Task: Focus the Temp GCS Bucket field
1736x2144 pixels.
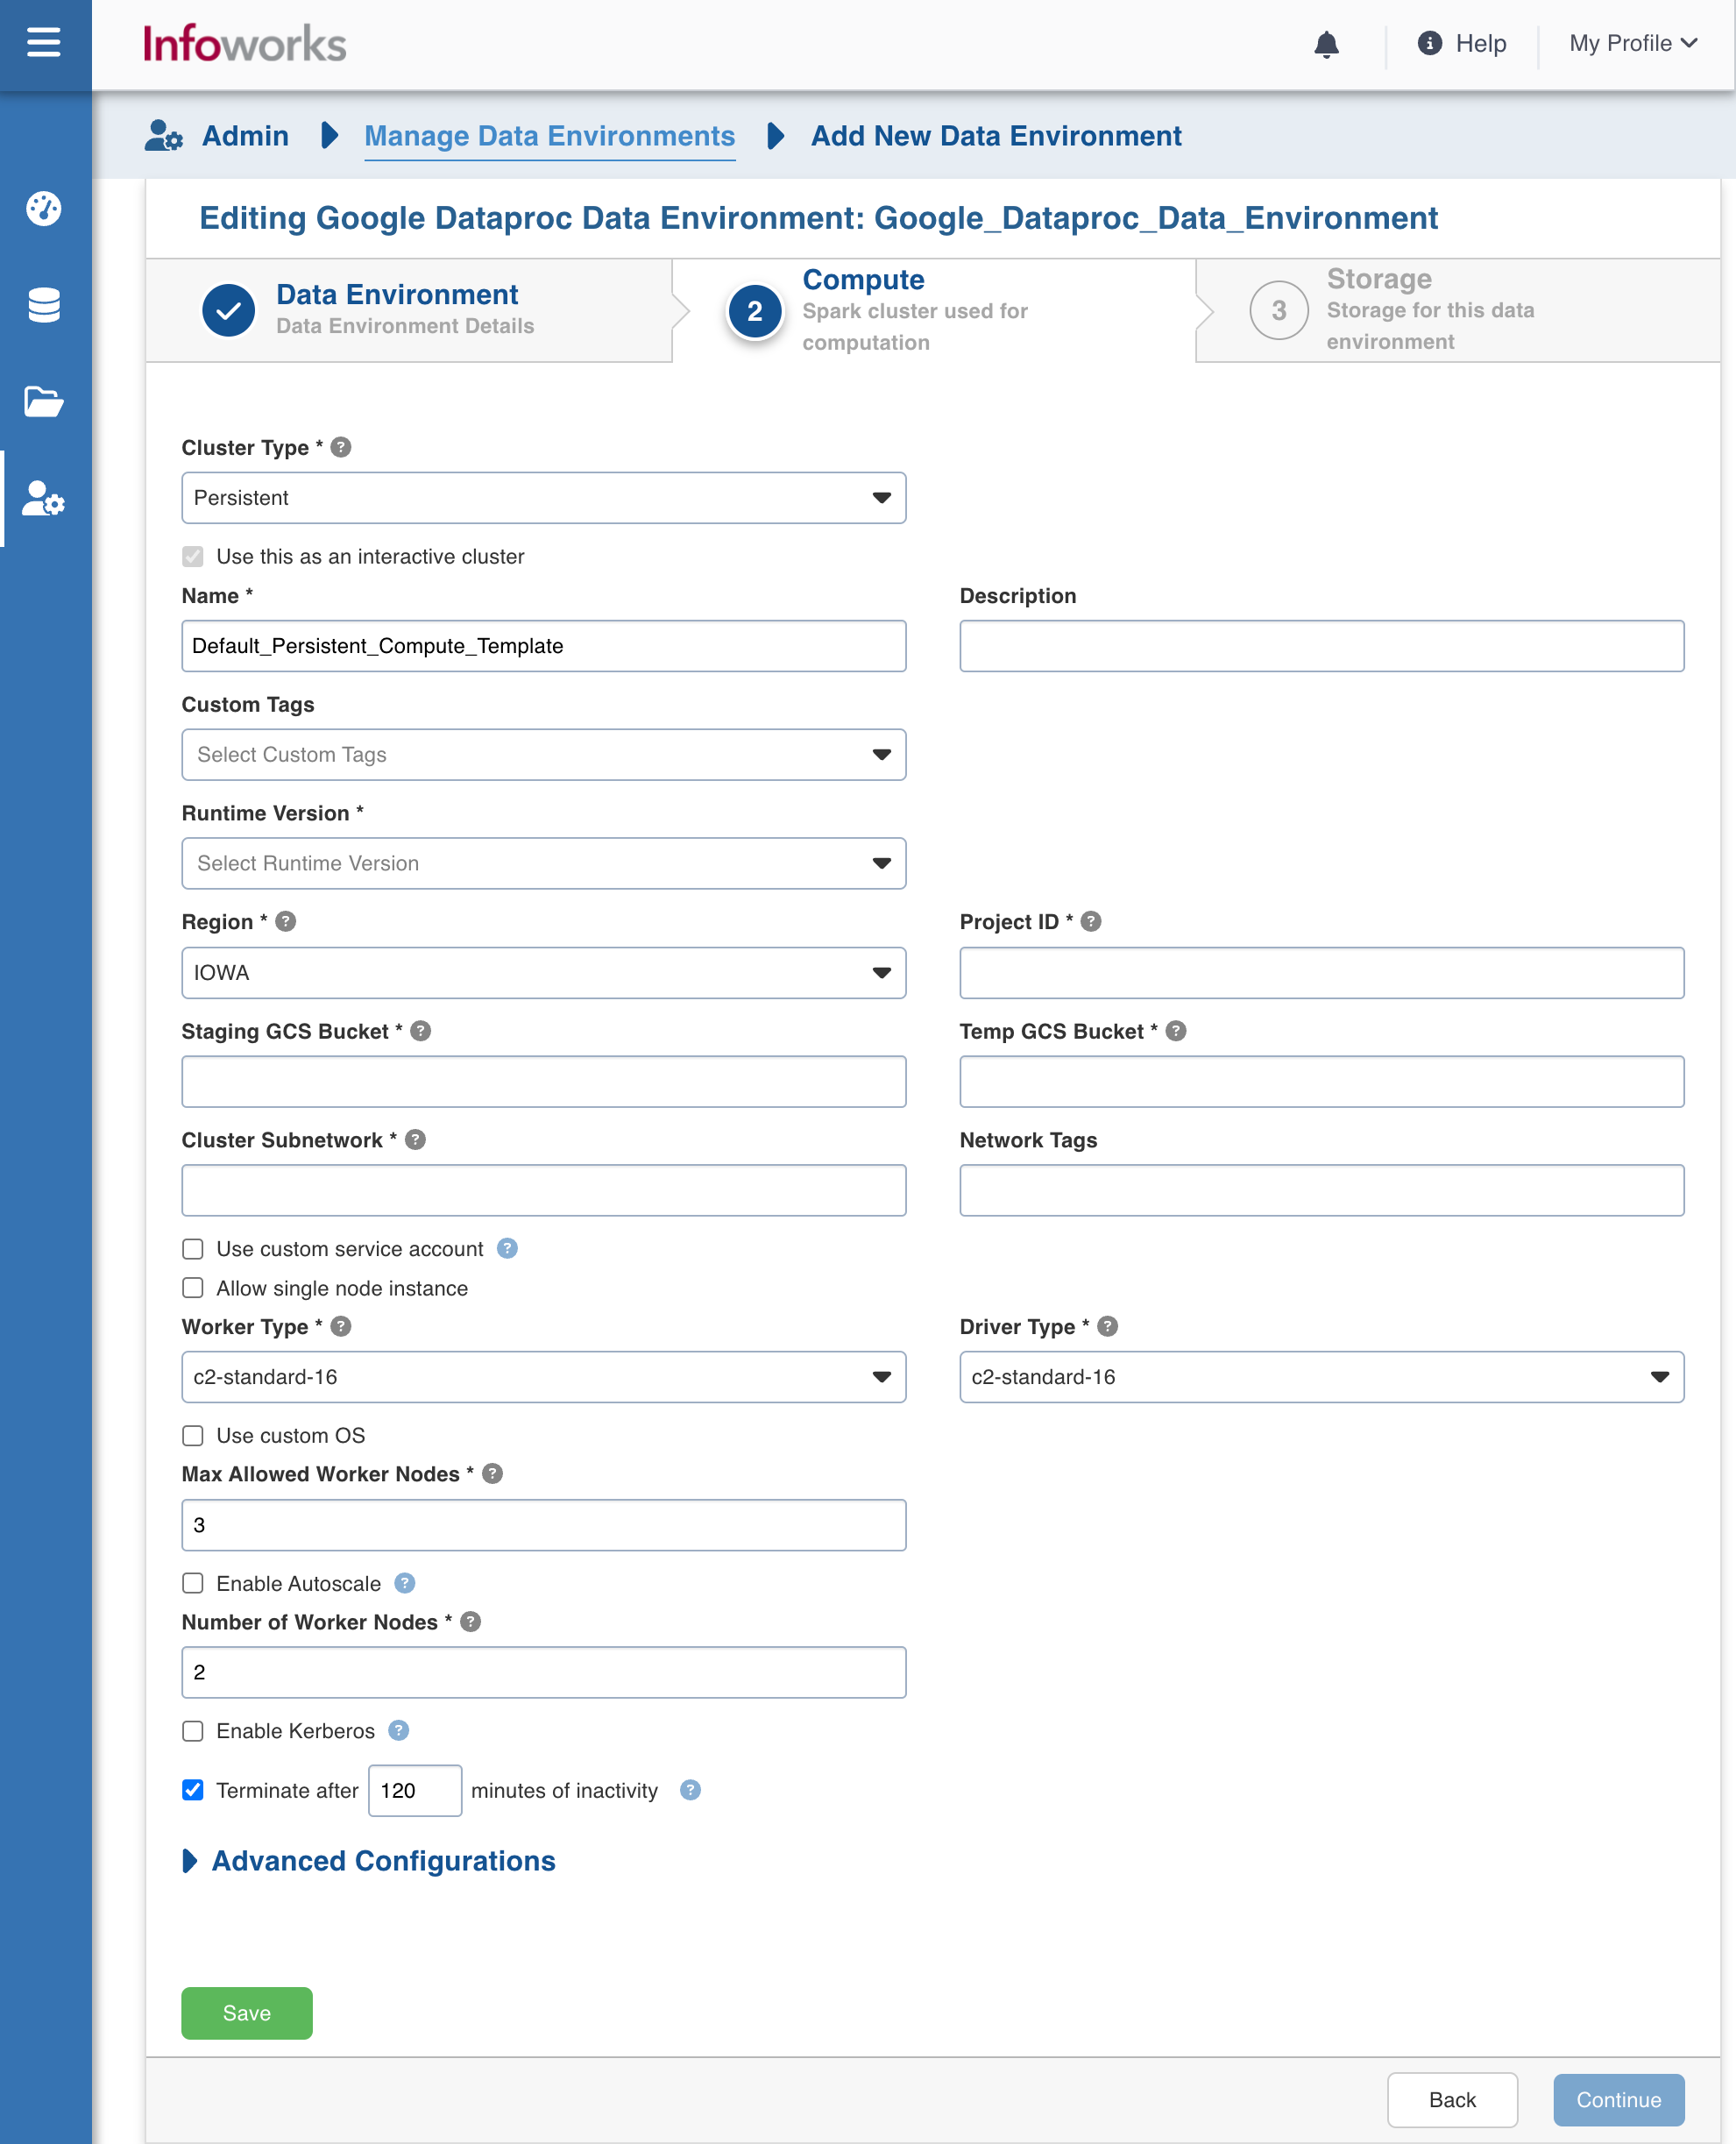Action: click(x=1322, y=1082)
